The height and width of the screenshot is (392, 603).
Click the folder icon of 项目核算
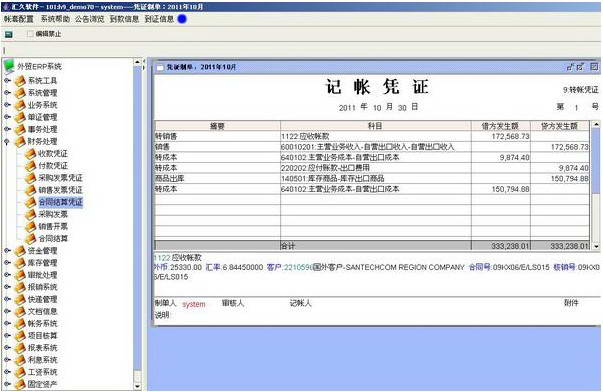[20, 335]
